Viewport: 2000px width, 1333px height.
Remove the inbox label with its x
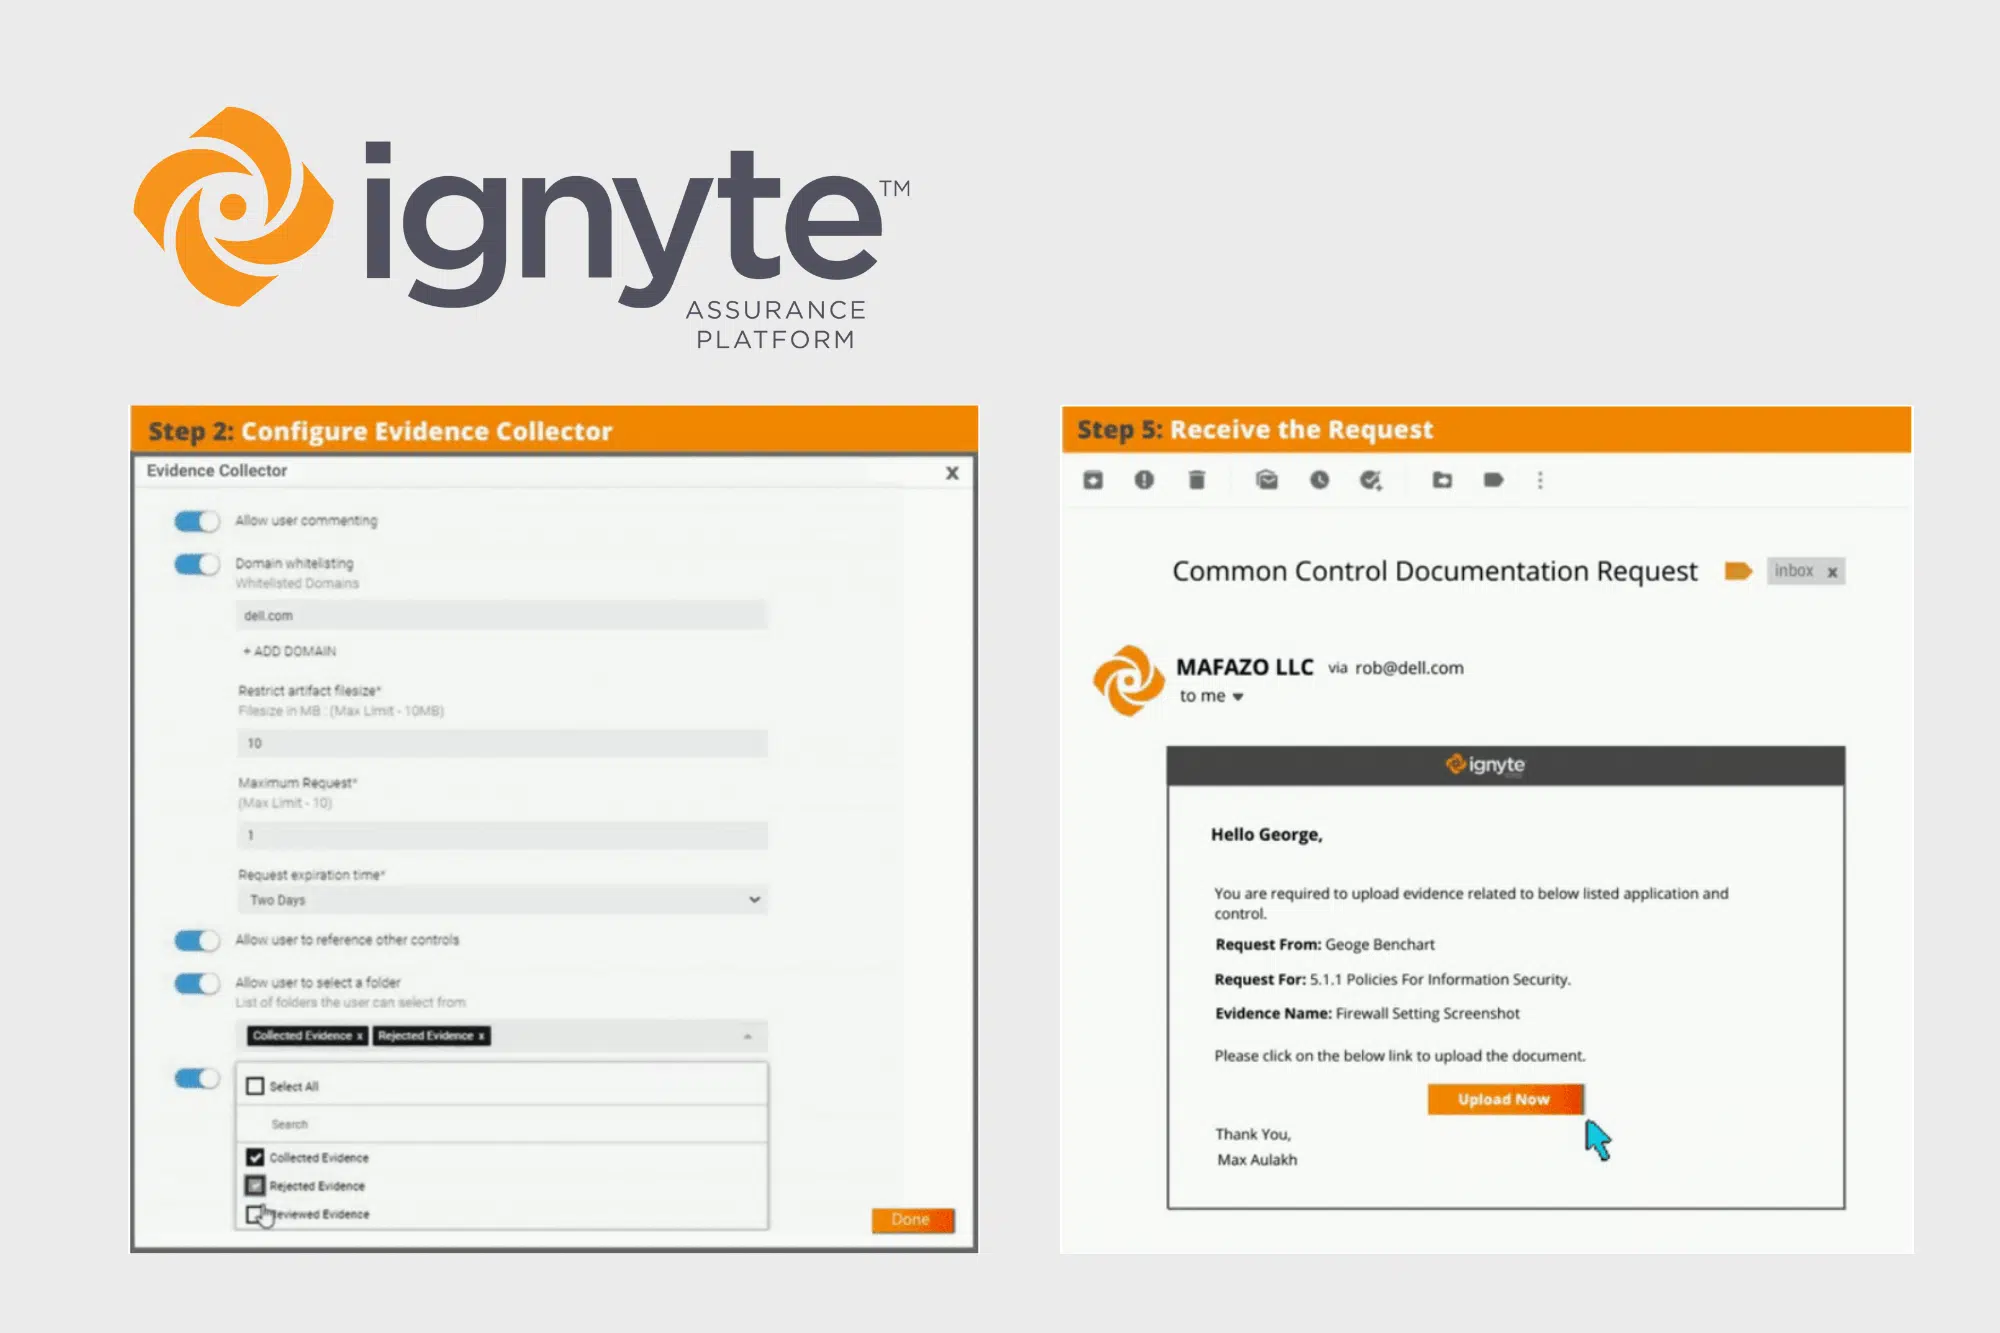pos(1832,572)
